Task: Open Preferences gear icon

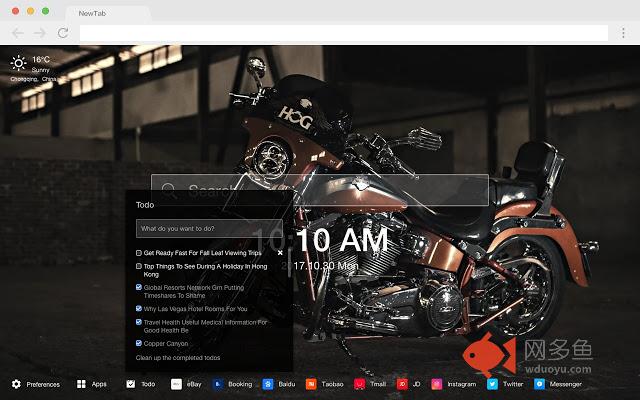Action: tap(17, 384)
